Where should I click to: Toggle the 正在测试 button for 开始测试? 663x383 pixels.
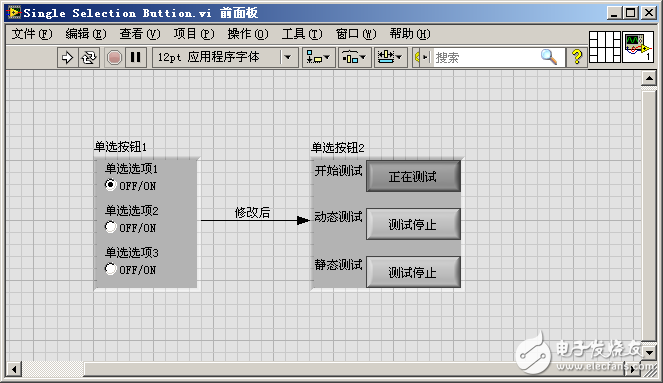tap(413, 176)
